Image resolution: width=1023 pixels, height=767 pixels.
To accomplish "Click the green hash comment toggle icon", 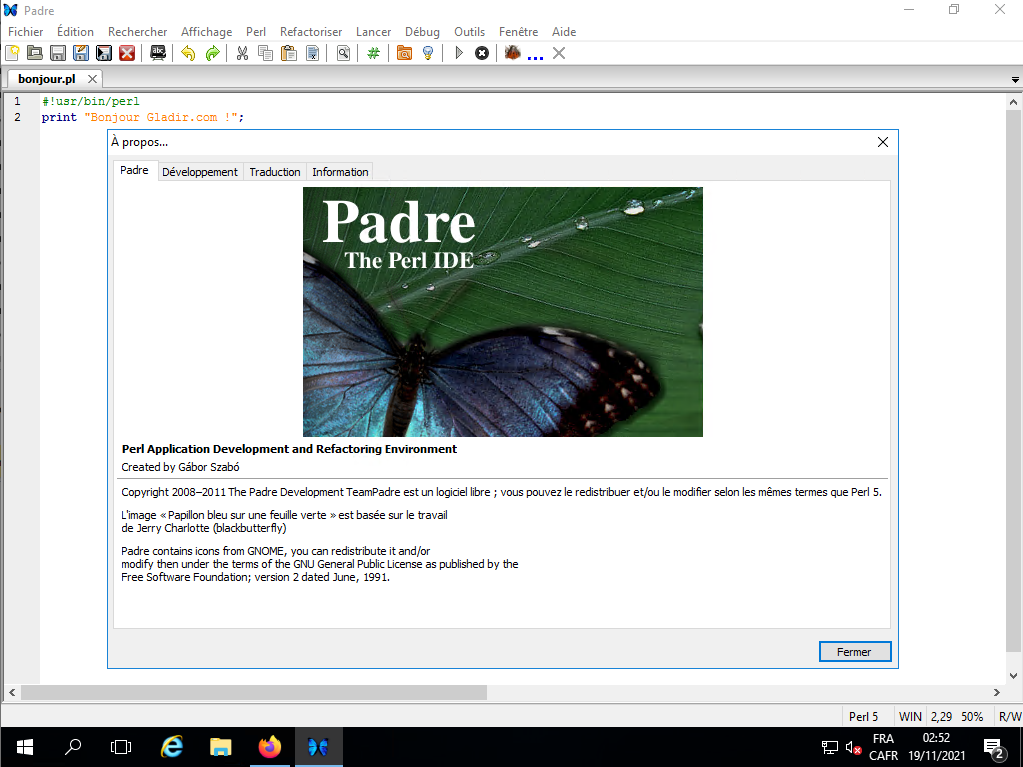I will 373,53.
